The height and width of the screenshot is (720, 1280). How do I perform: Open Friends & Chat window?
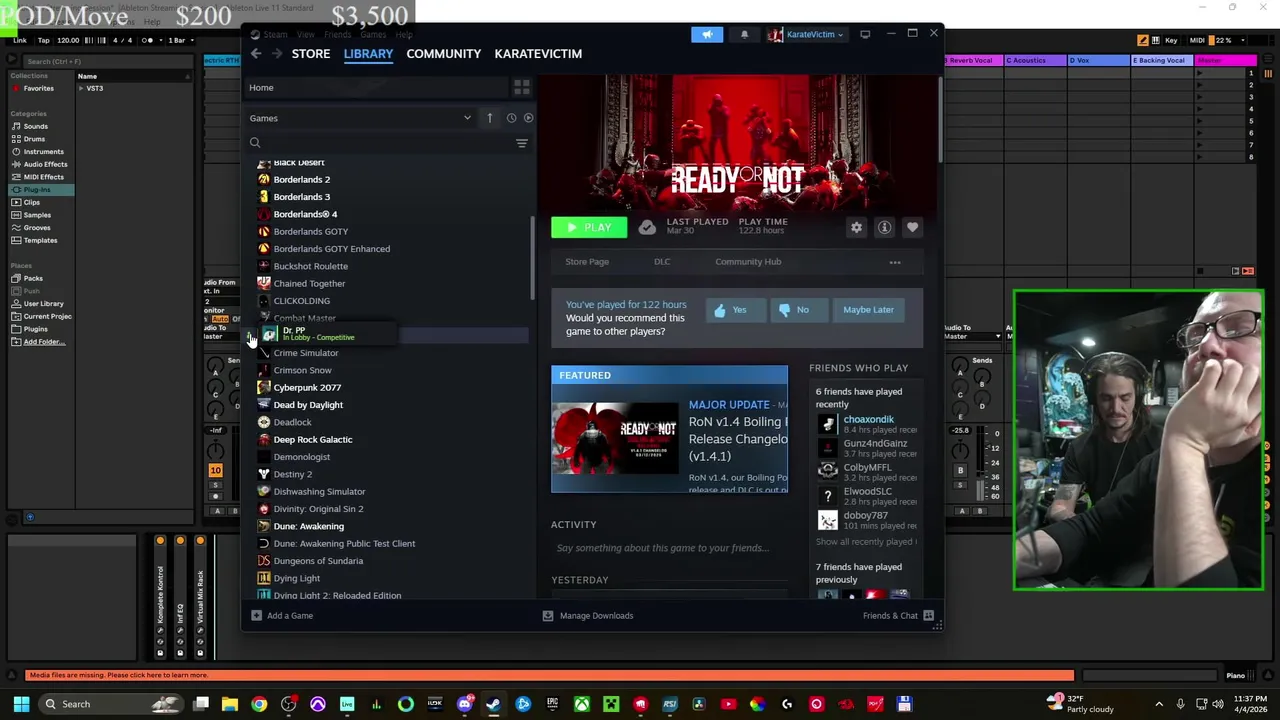(897, 615)
